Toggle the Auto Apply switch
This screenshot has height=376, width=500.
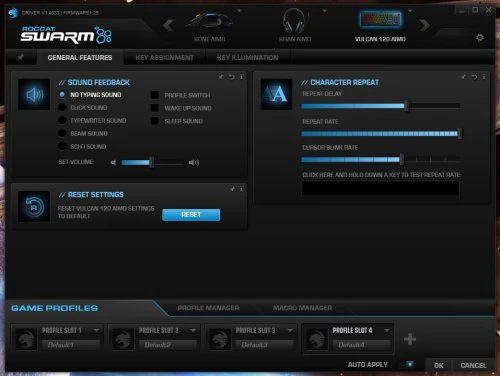coord(409,364)
